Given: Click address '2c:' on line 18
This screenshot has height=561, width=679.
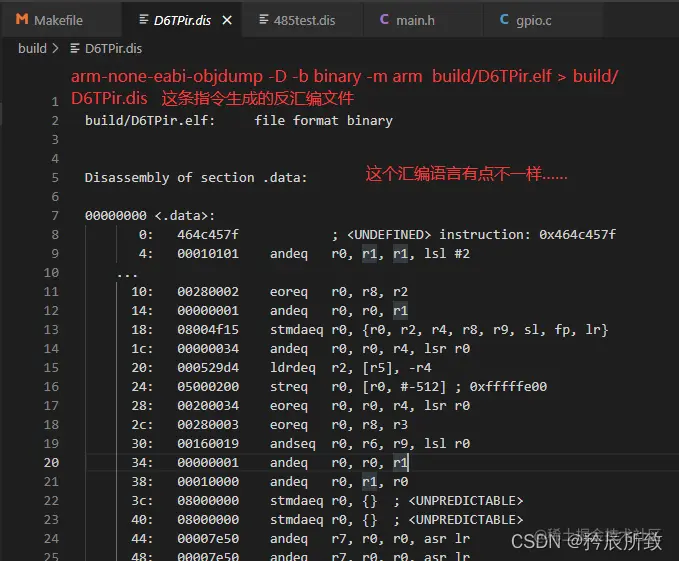Looking at the screenshot, I should [x=142, y=425].
